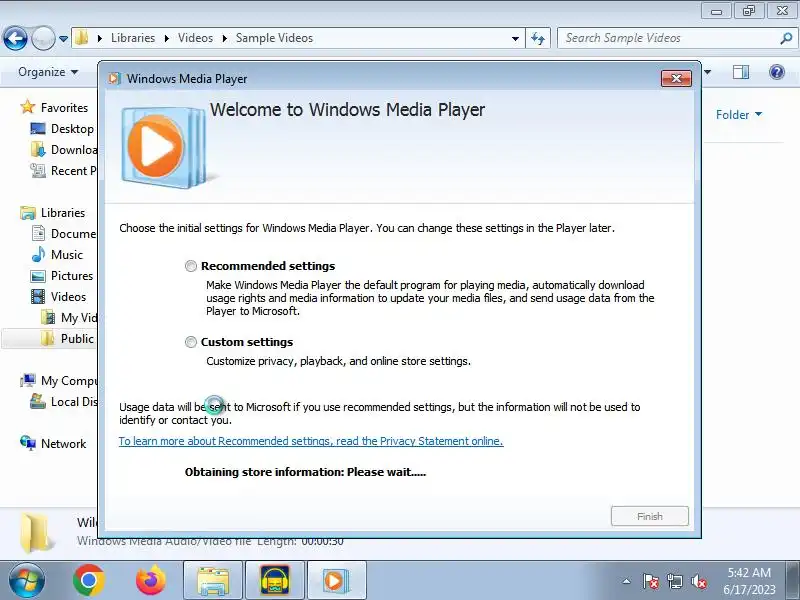800x600 pixels.
Task: Click the search magnifier icon
Action: (x=786, y=38)
